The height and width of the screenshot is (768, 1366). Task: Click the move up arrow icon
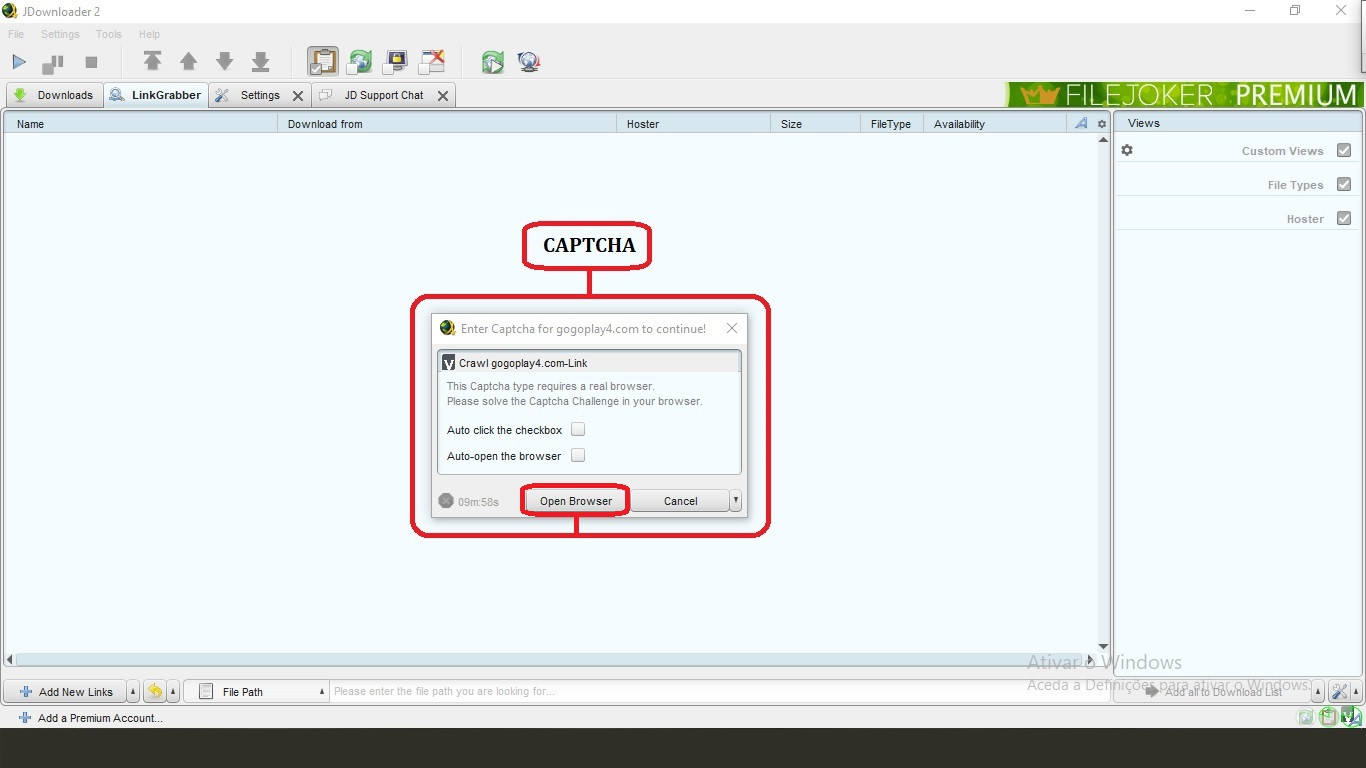[x=188, y=61]
